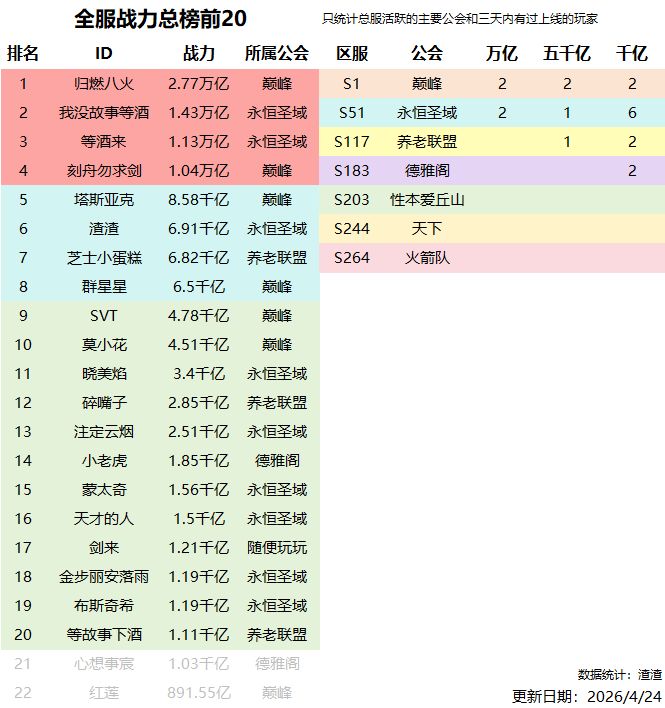Select power value 6.5千亿
The width and height of the screenshot is (665, 708).
199,287
